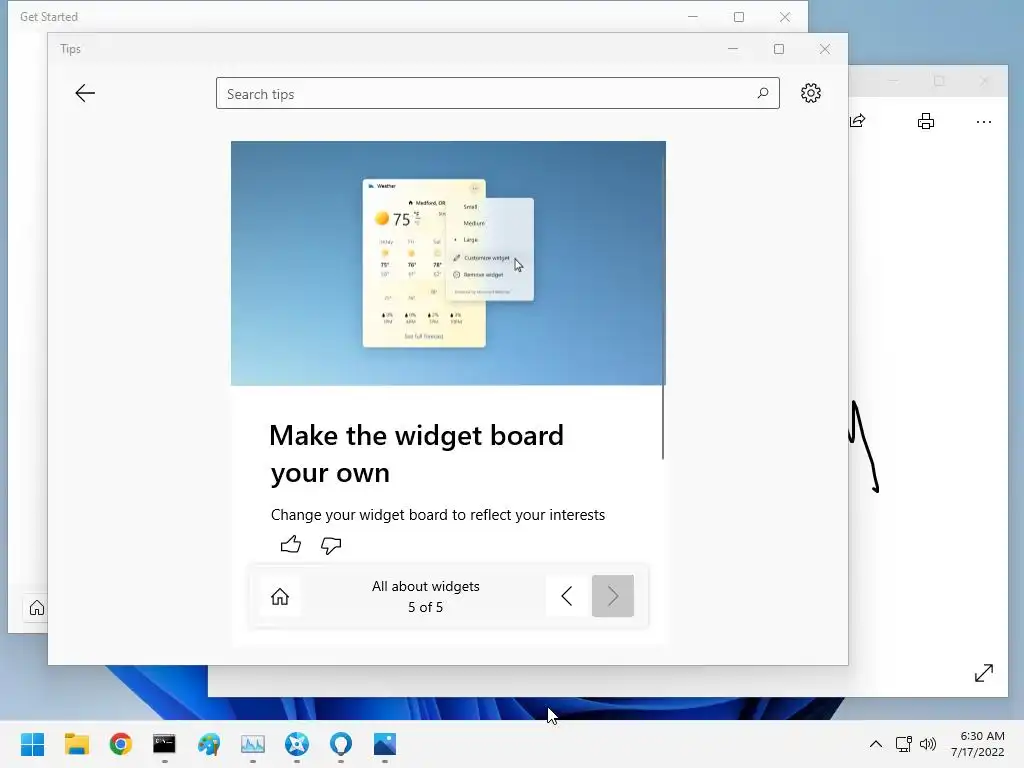Click the '5 of 5' page indicator

pos(426,607)
